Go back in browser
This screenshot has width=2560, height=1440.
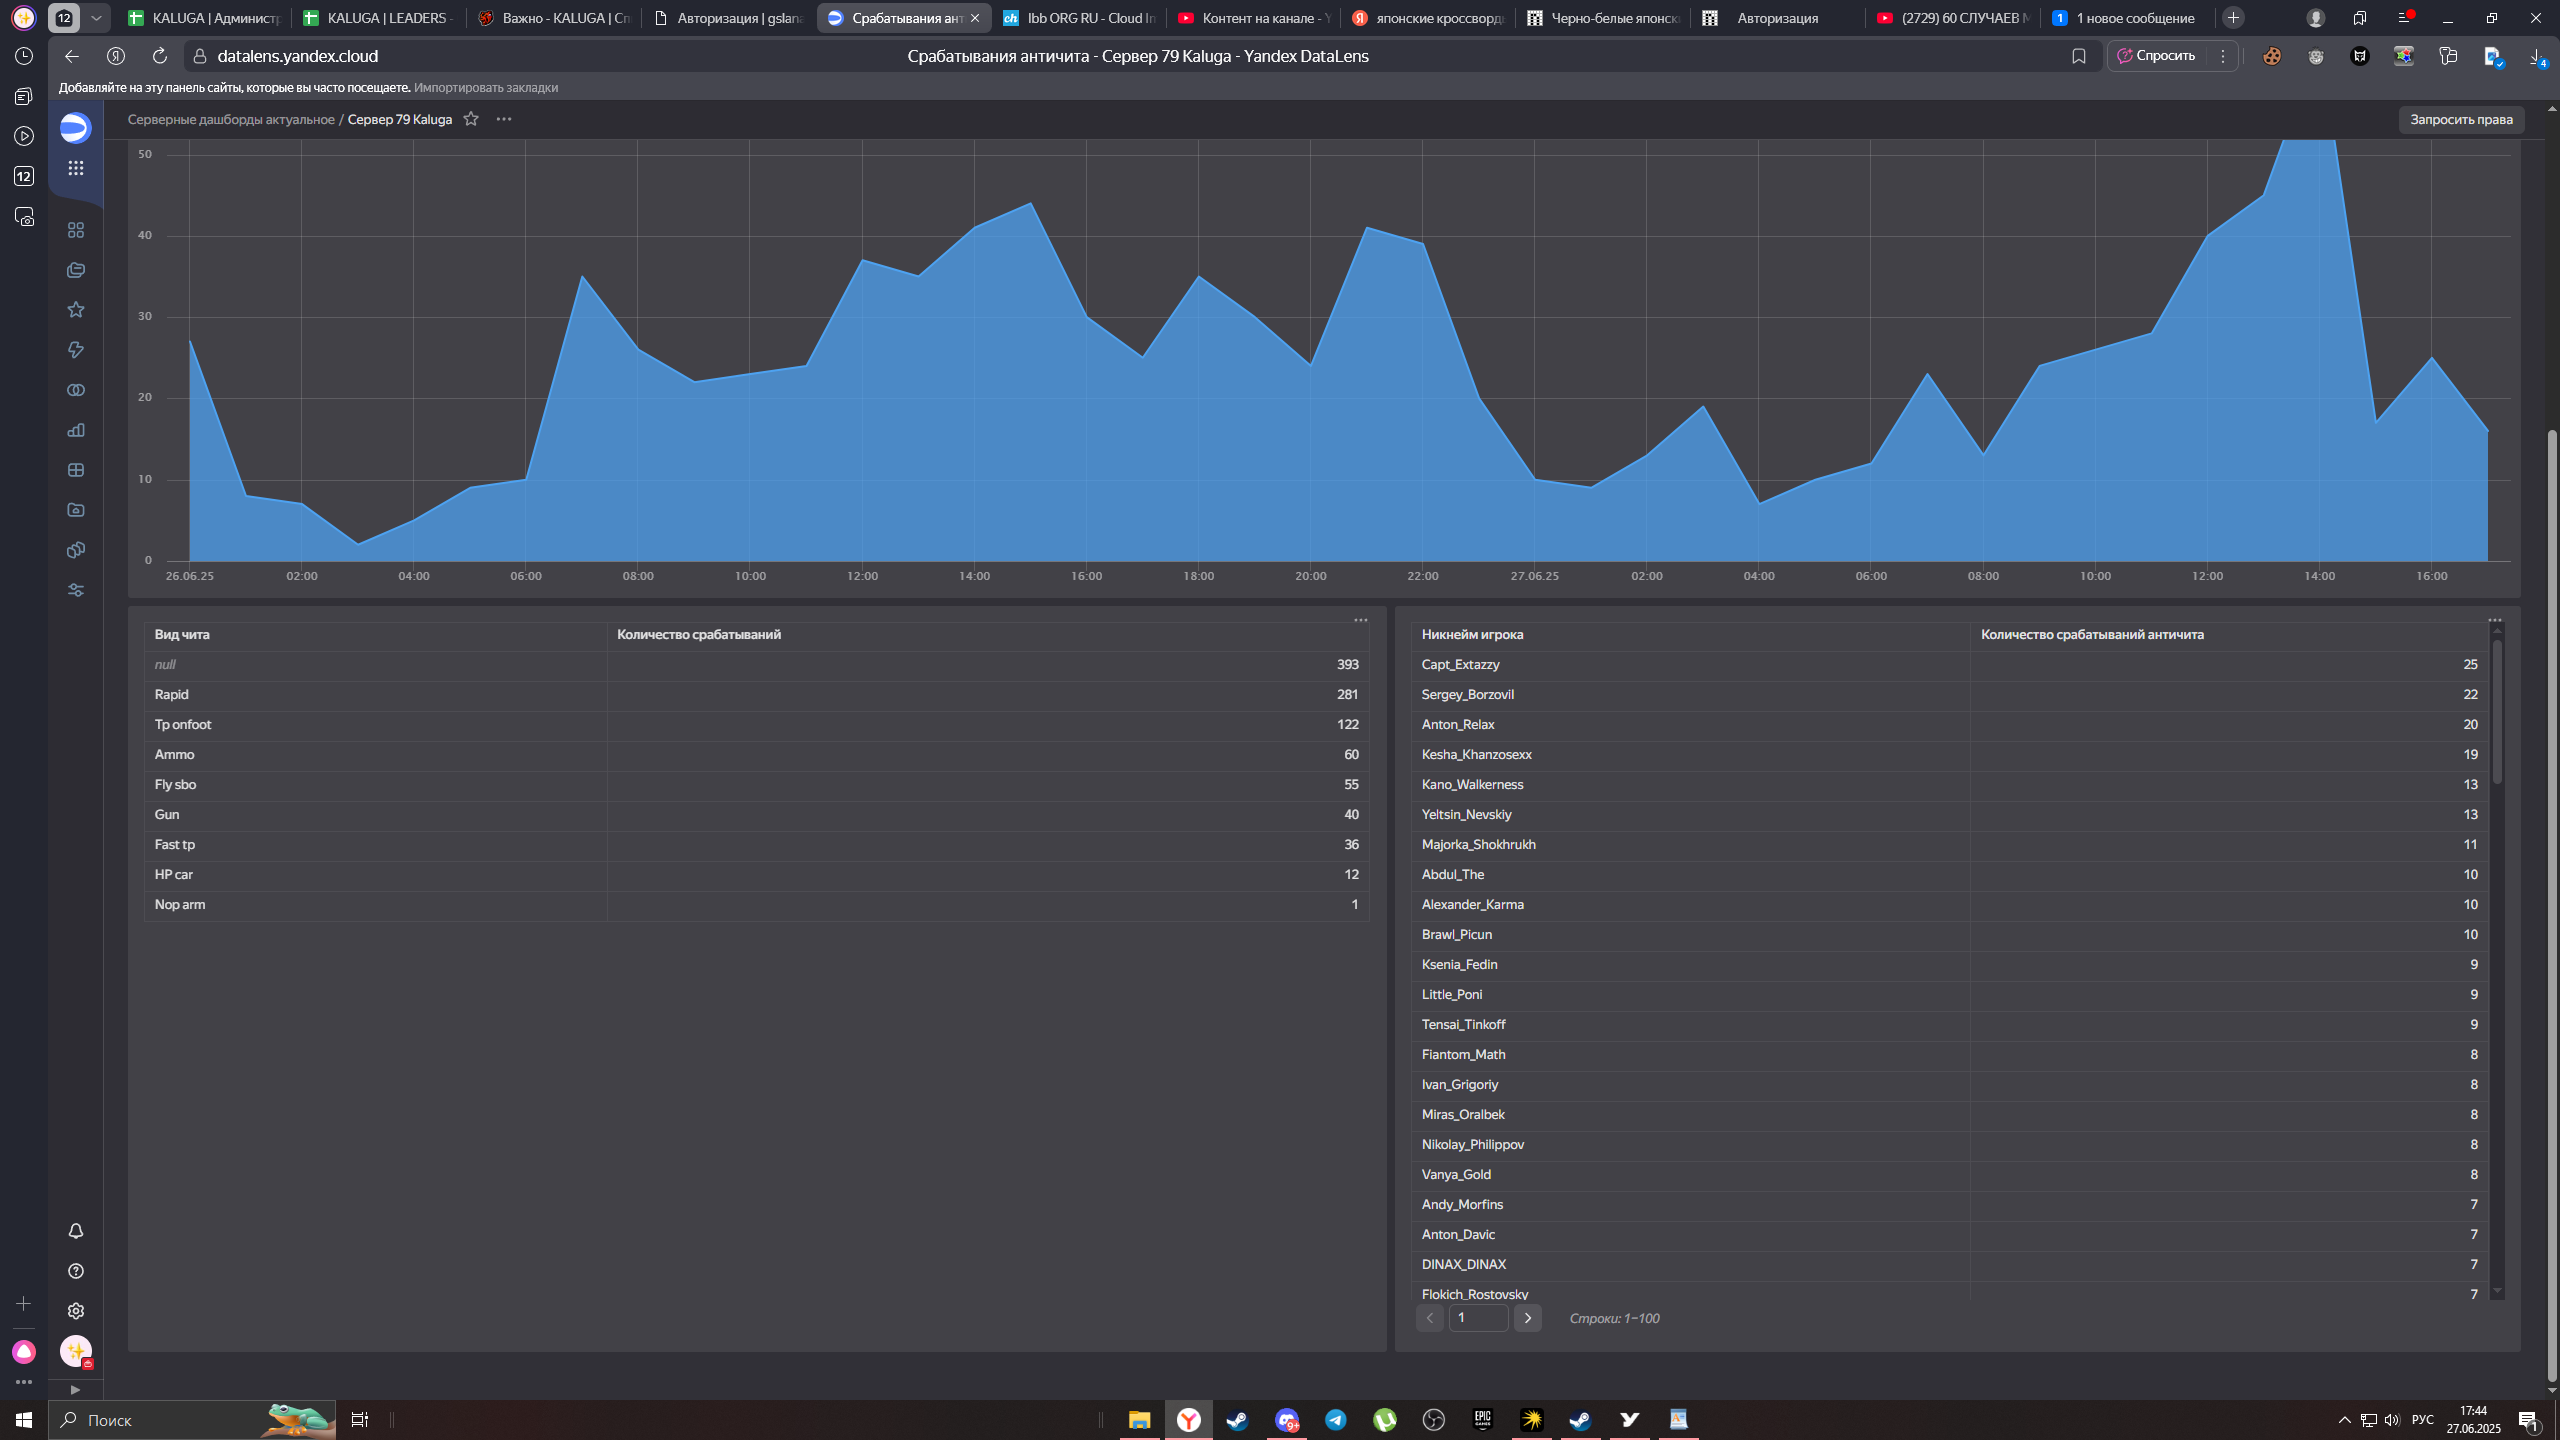(71, 56)
